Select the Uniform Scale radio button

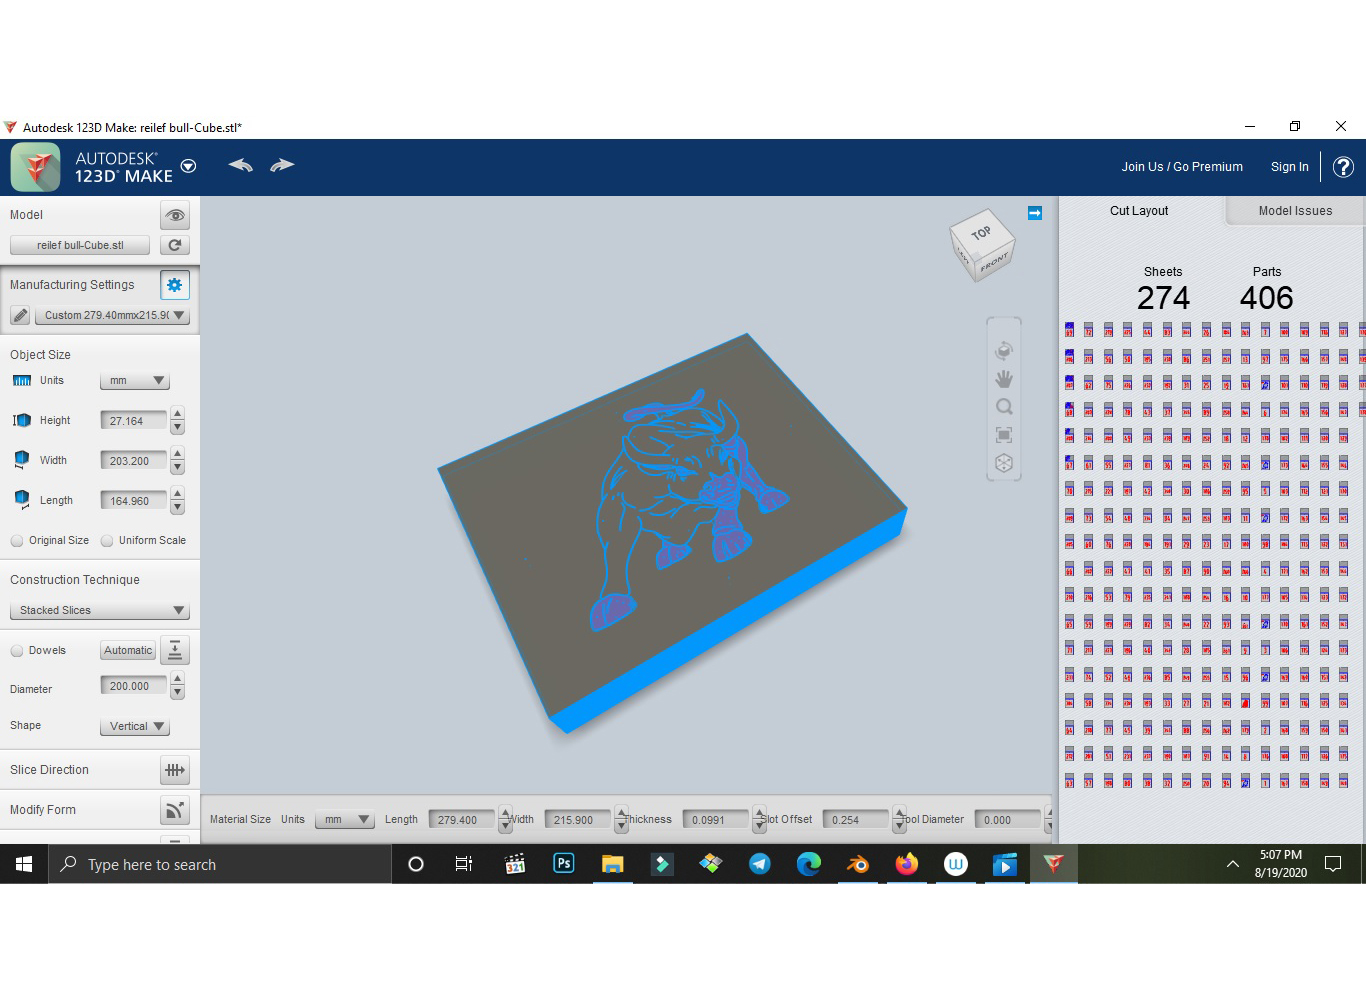click(x=107, y=541)
